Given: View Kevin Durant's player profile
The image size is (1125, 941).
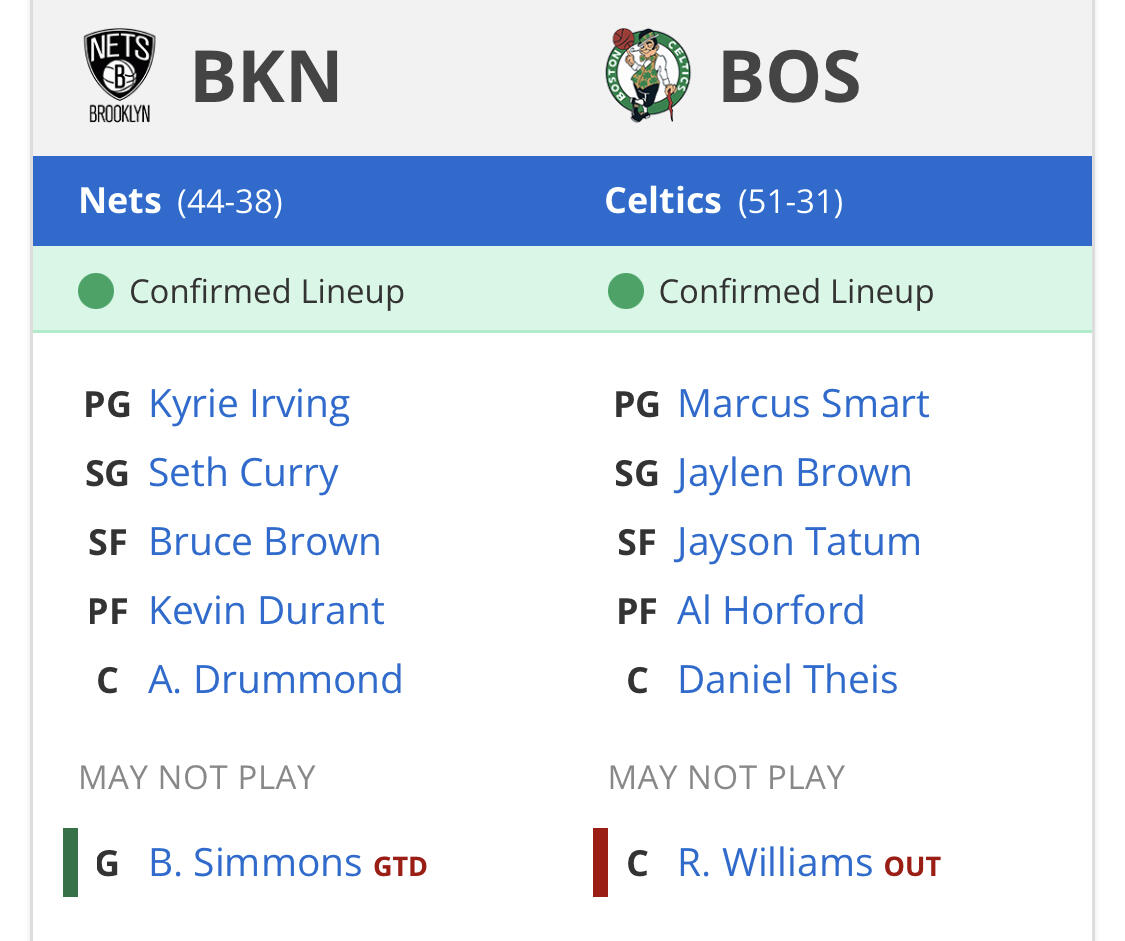Looking at the screenshot, I should click(x=266, y=611).
